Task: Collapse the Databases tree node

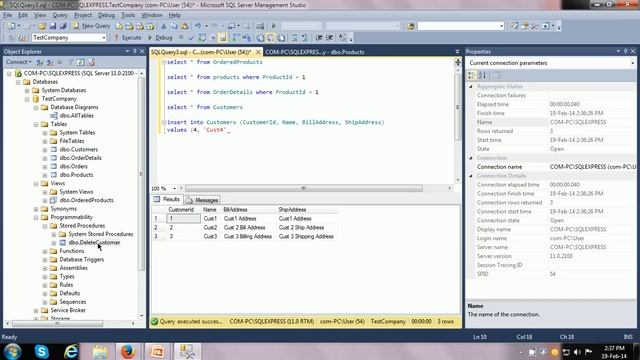Action: [x=18, y=82]
